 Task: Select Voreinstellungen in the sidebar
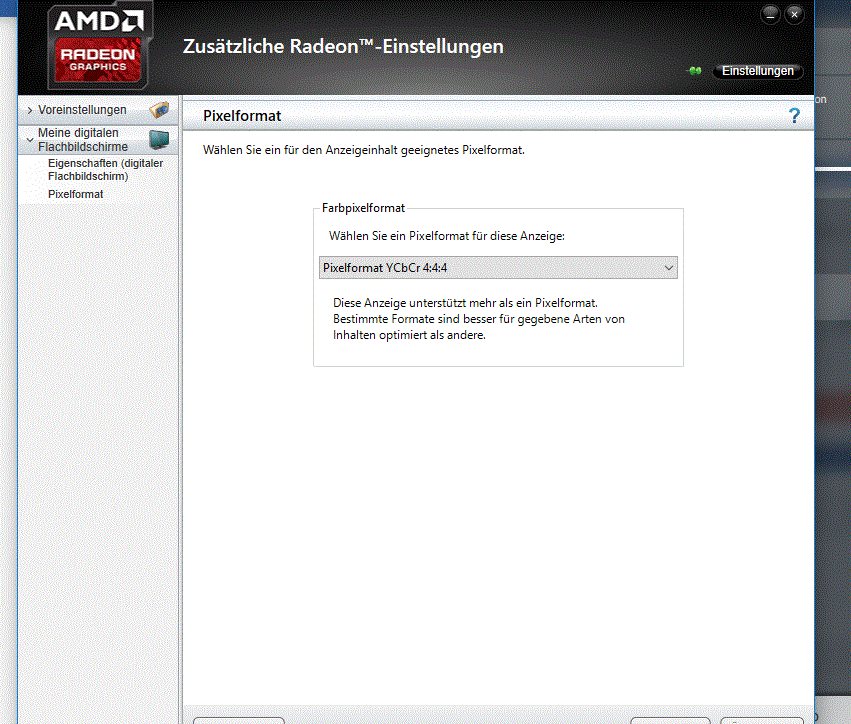[82, 110]
